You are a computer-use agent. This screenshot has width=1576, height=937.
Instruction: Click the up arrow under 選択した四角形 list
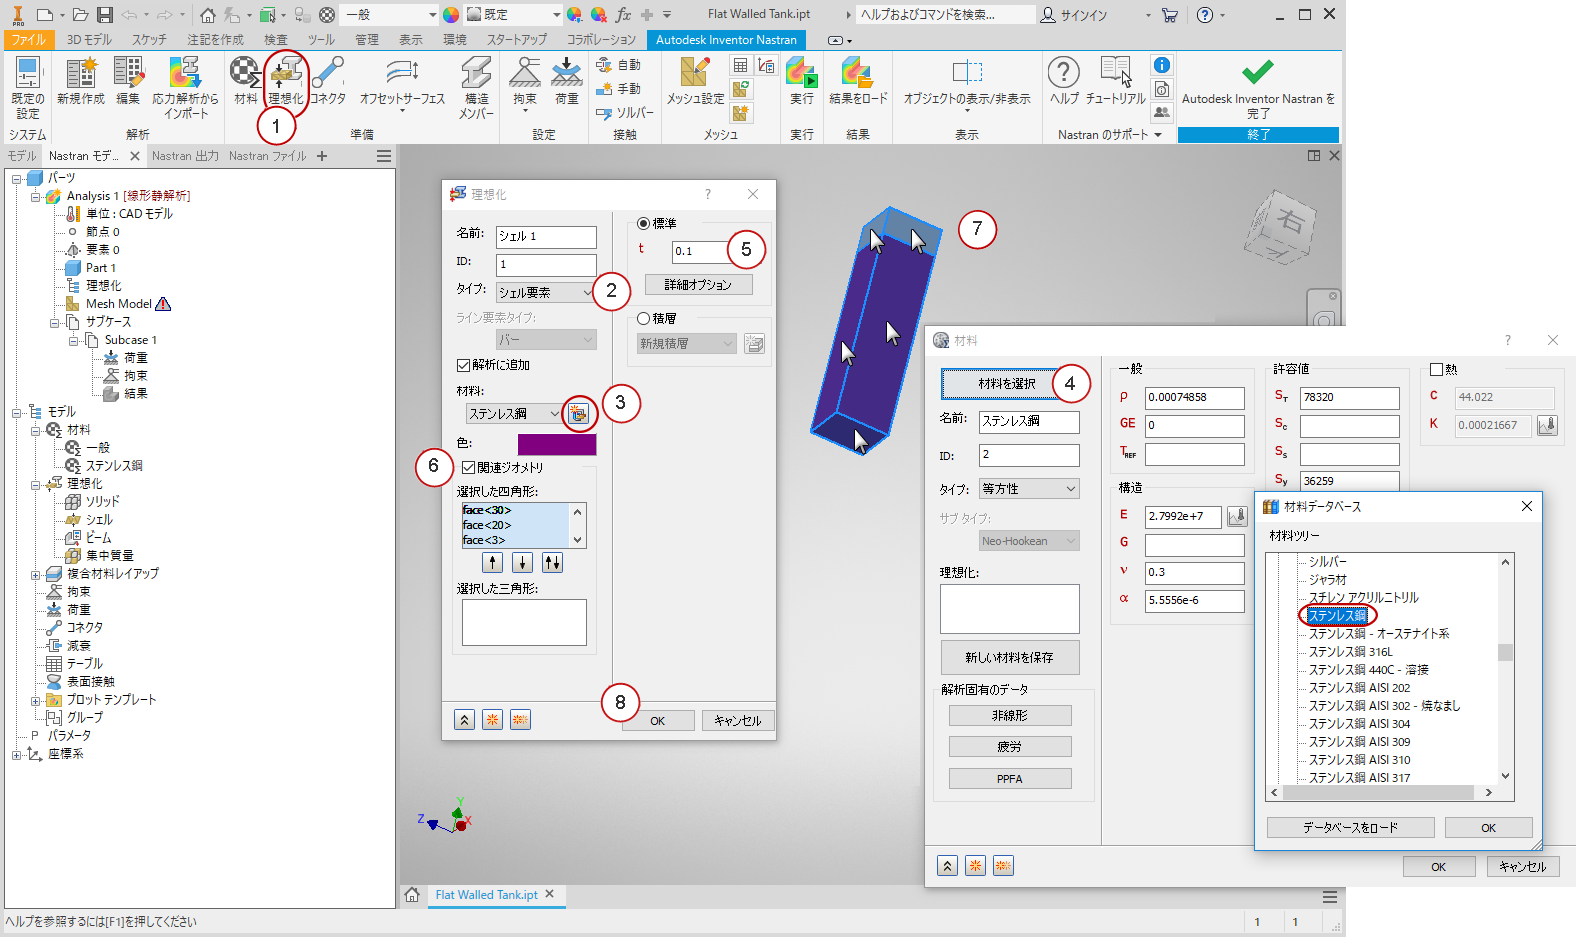pyautogui.click(x=493, y=563)
